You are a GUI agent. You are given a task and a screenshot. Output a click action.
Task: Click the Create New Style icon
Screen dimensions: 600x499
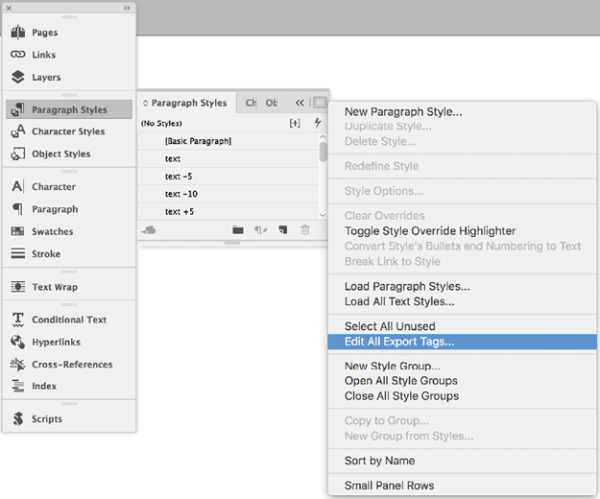[x=283, y=230]
